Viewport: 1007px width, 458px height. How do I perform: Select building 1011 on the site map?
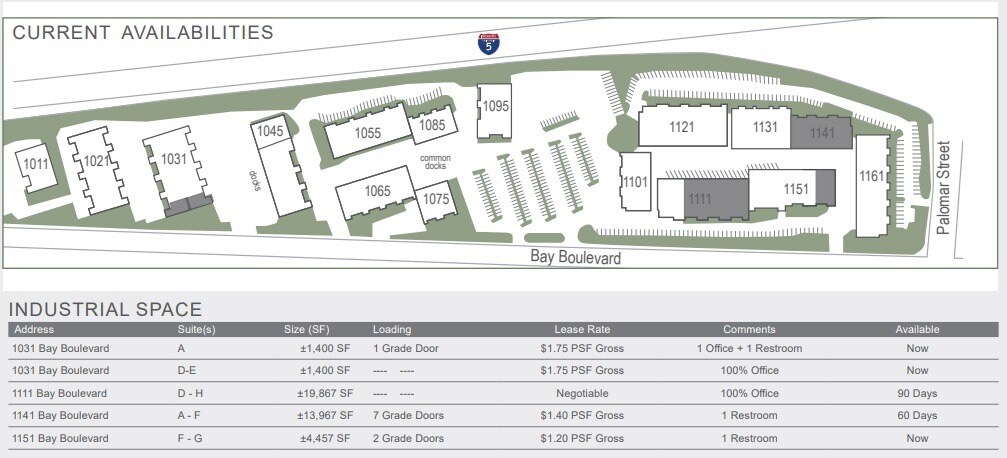click(37, 166)
